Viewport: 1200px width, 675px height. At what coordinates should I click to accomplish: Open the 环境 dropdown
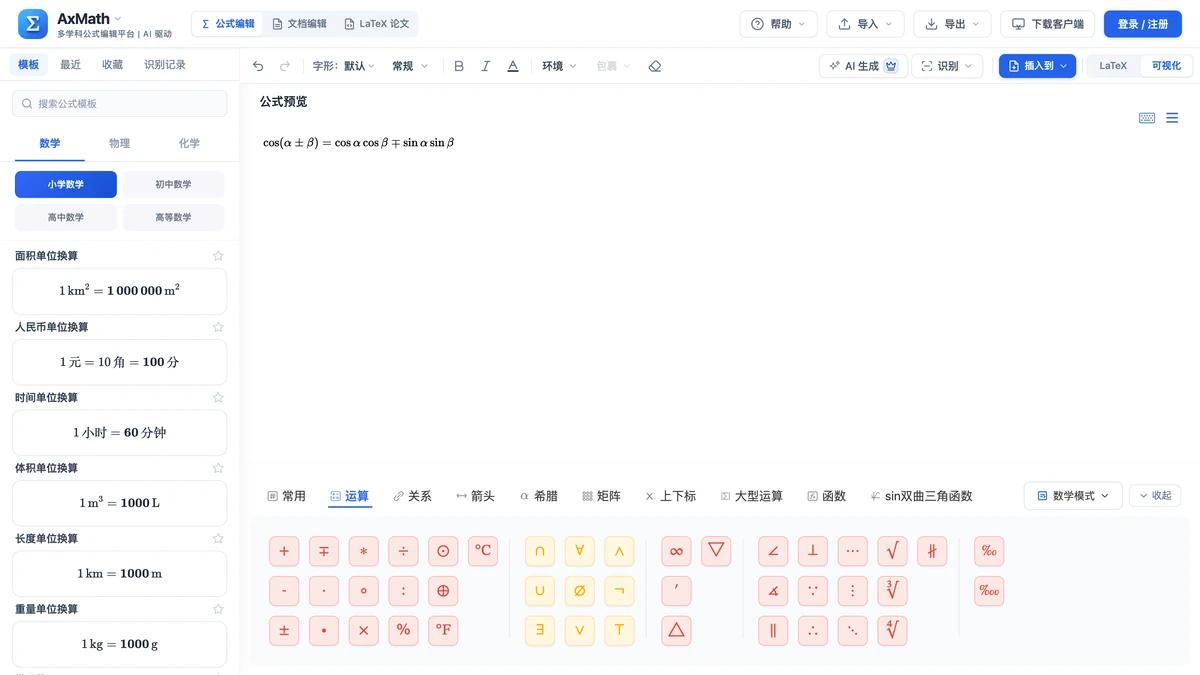pos(559,66)
